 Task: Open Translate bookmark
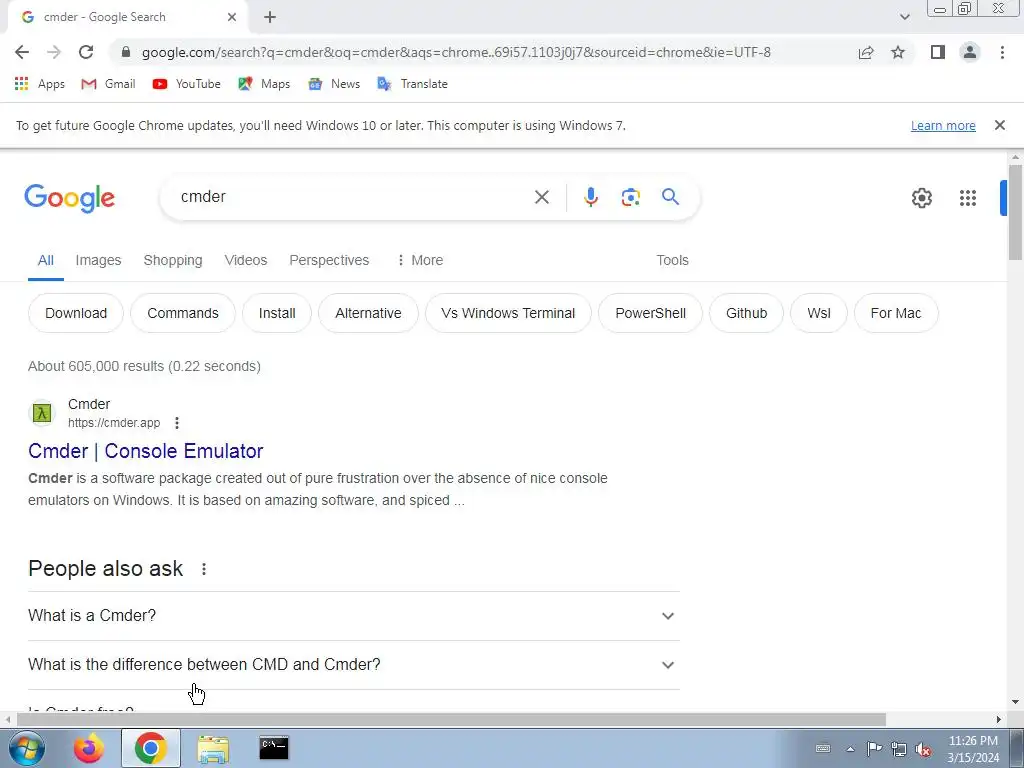point(412,84)
